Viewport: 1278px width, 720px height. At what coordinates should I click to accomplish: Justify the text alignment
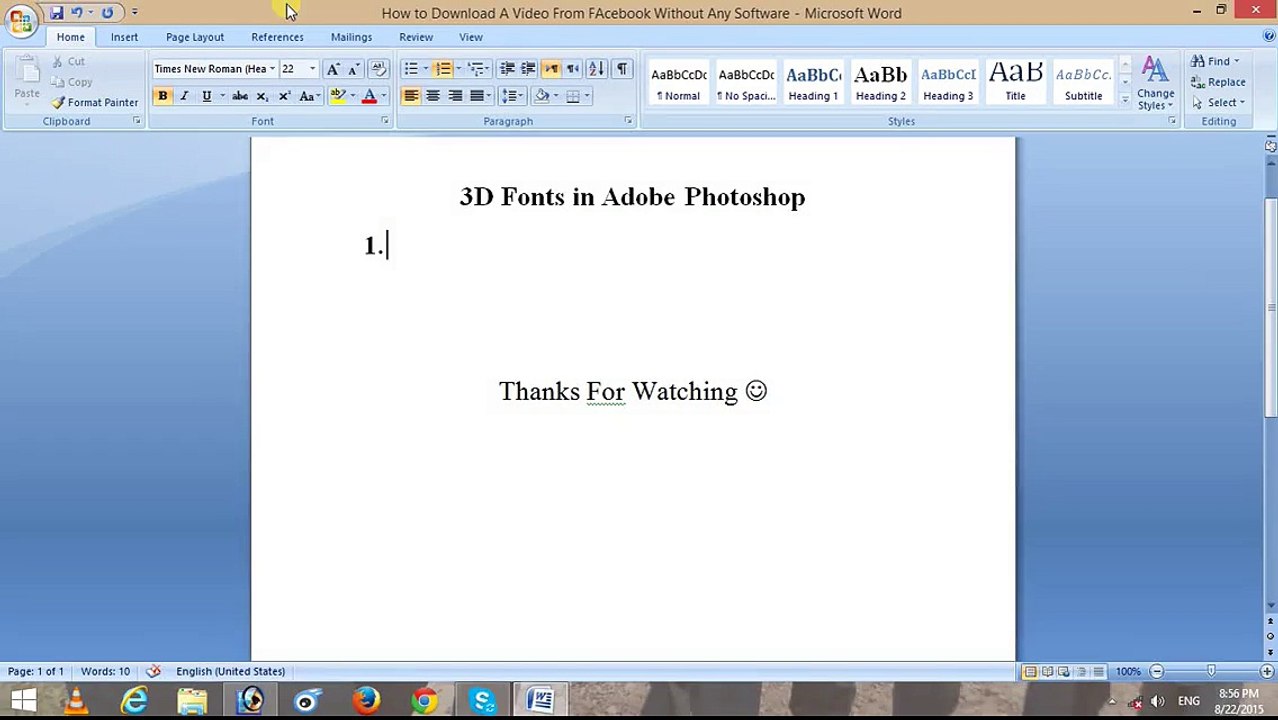point(477,96)
